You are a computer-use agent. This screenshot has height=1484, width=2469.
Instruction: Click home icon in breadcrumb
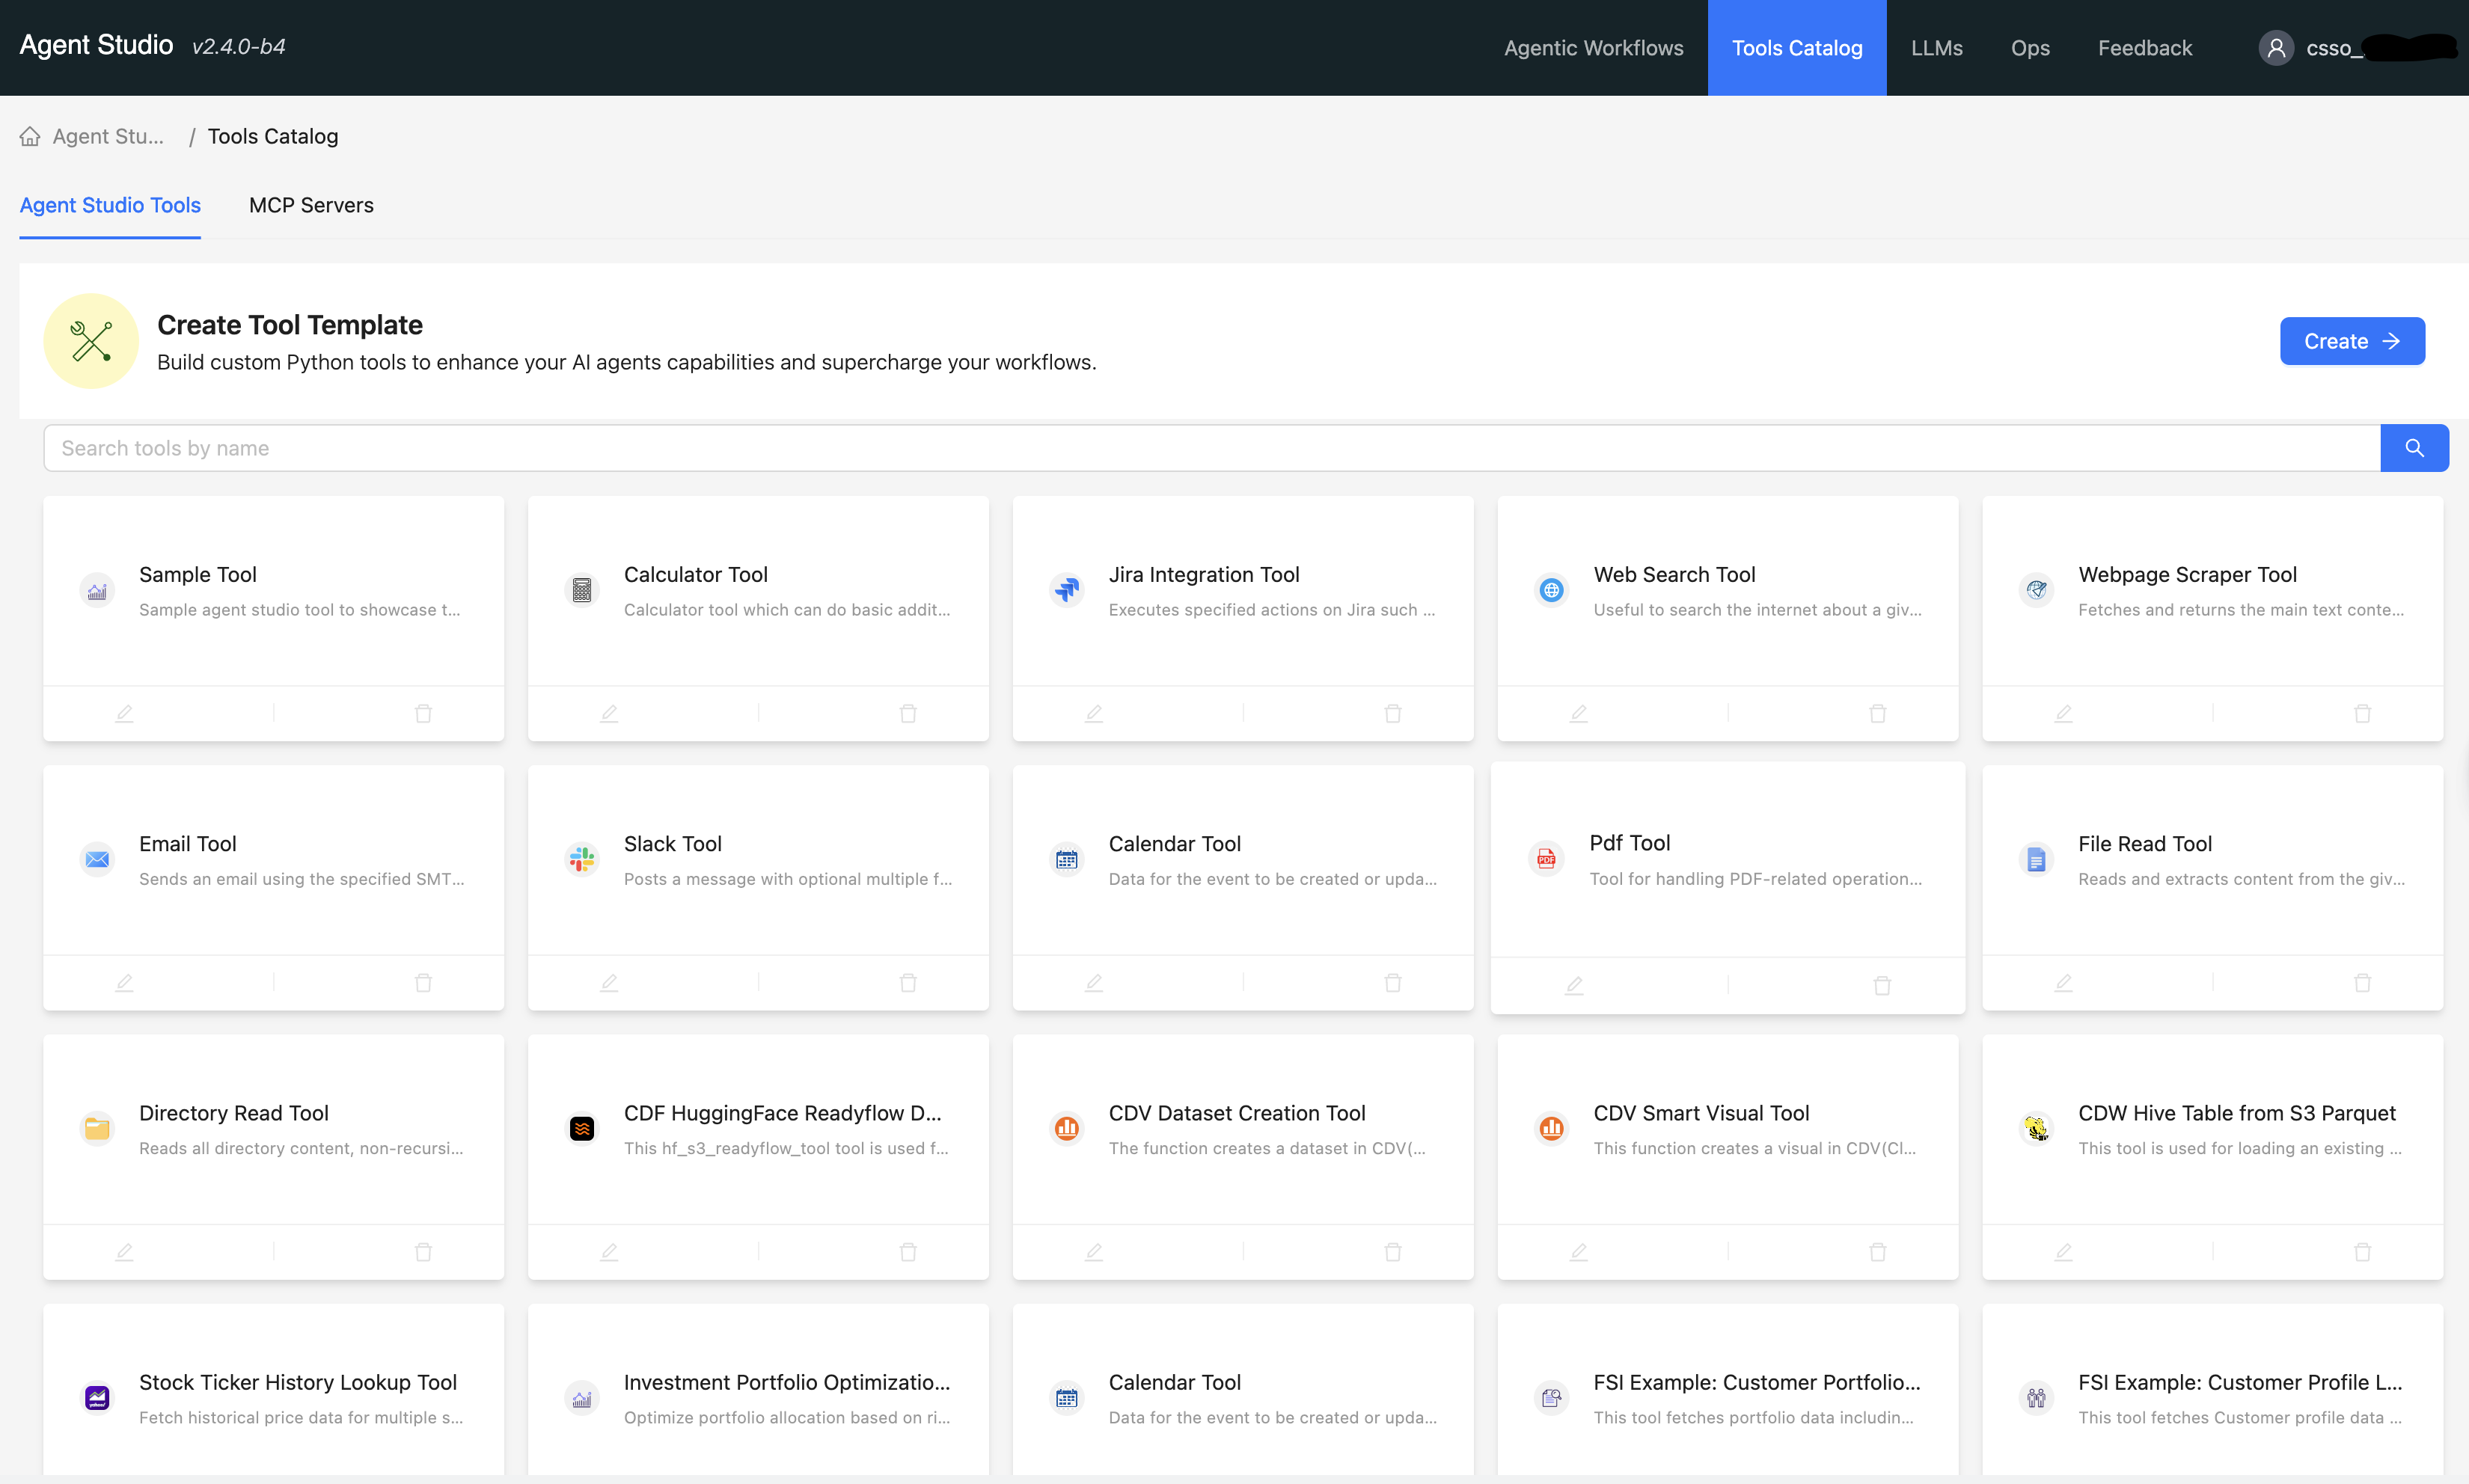click(x=30, y=136)
